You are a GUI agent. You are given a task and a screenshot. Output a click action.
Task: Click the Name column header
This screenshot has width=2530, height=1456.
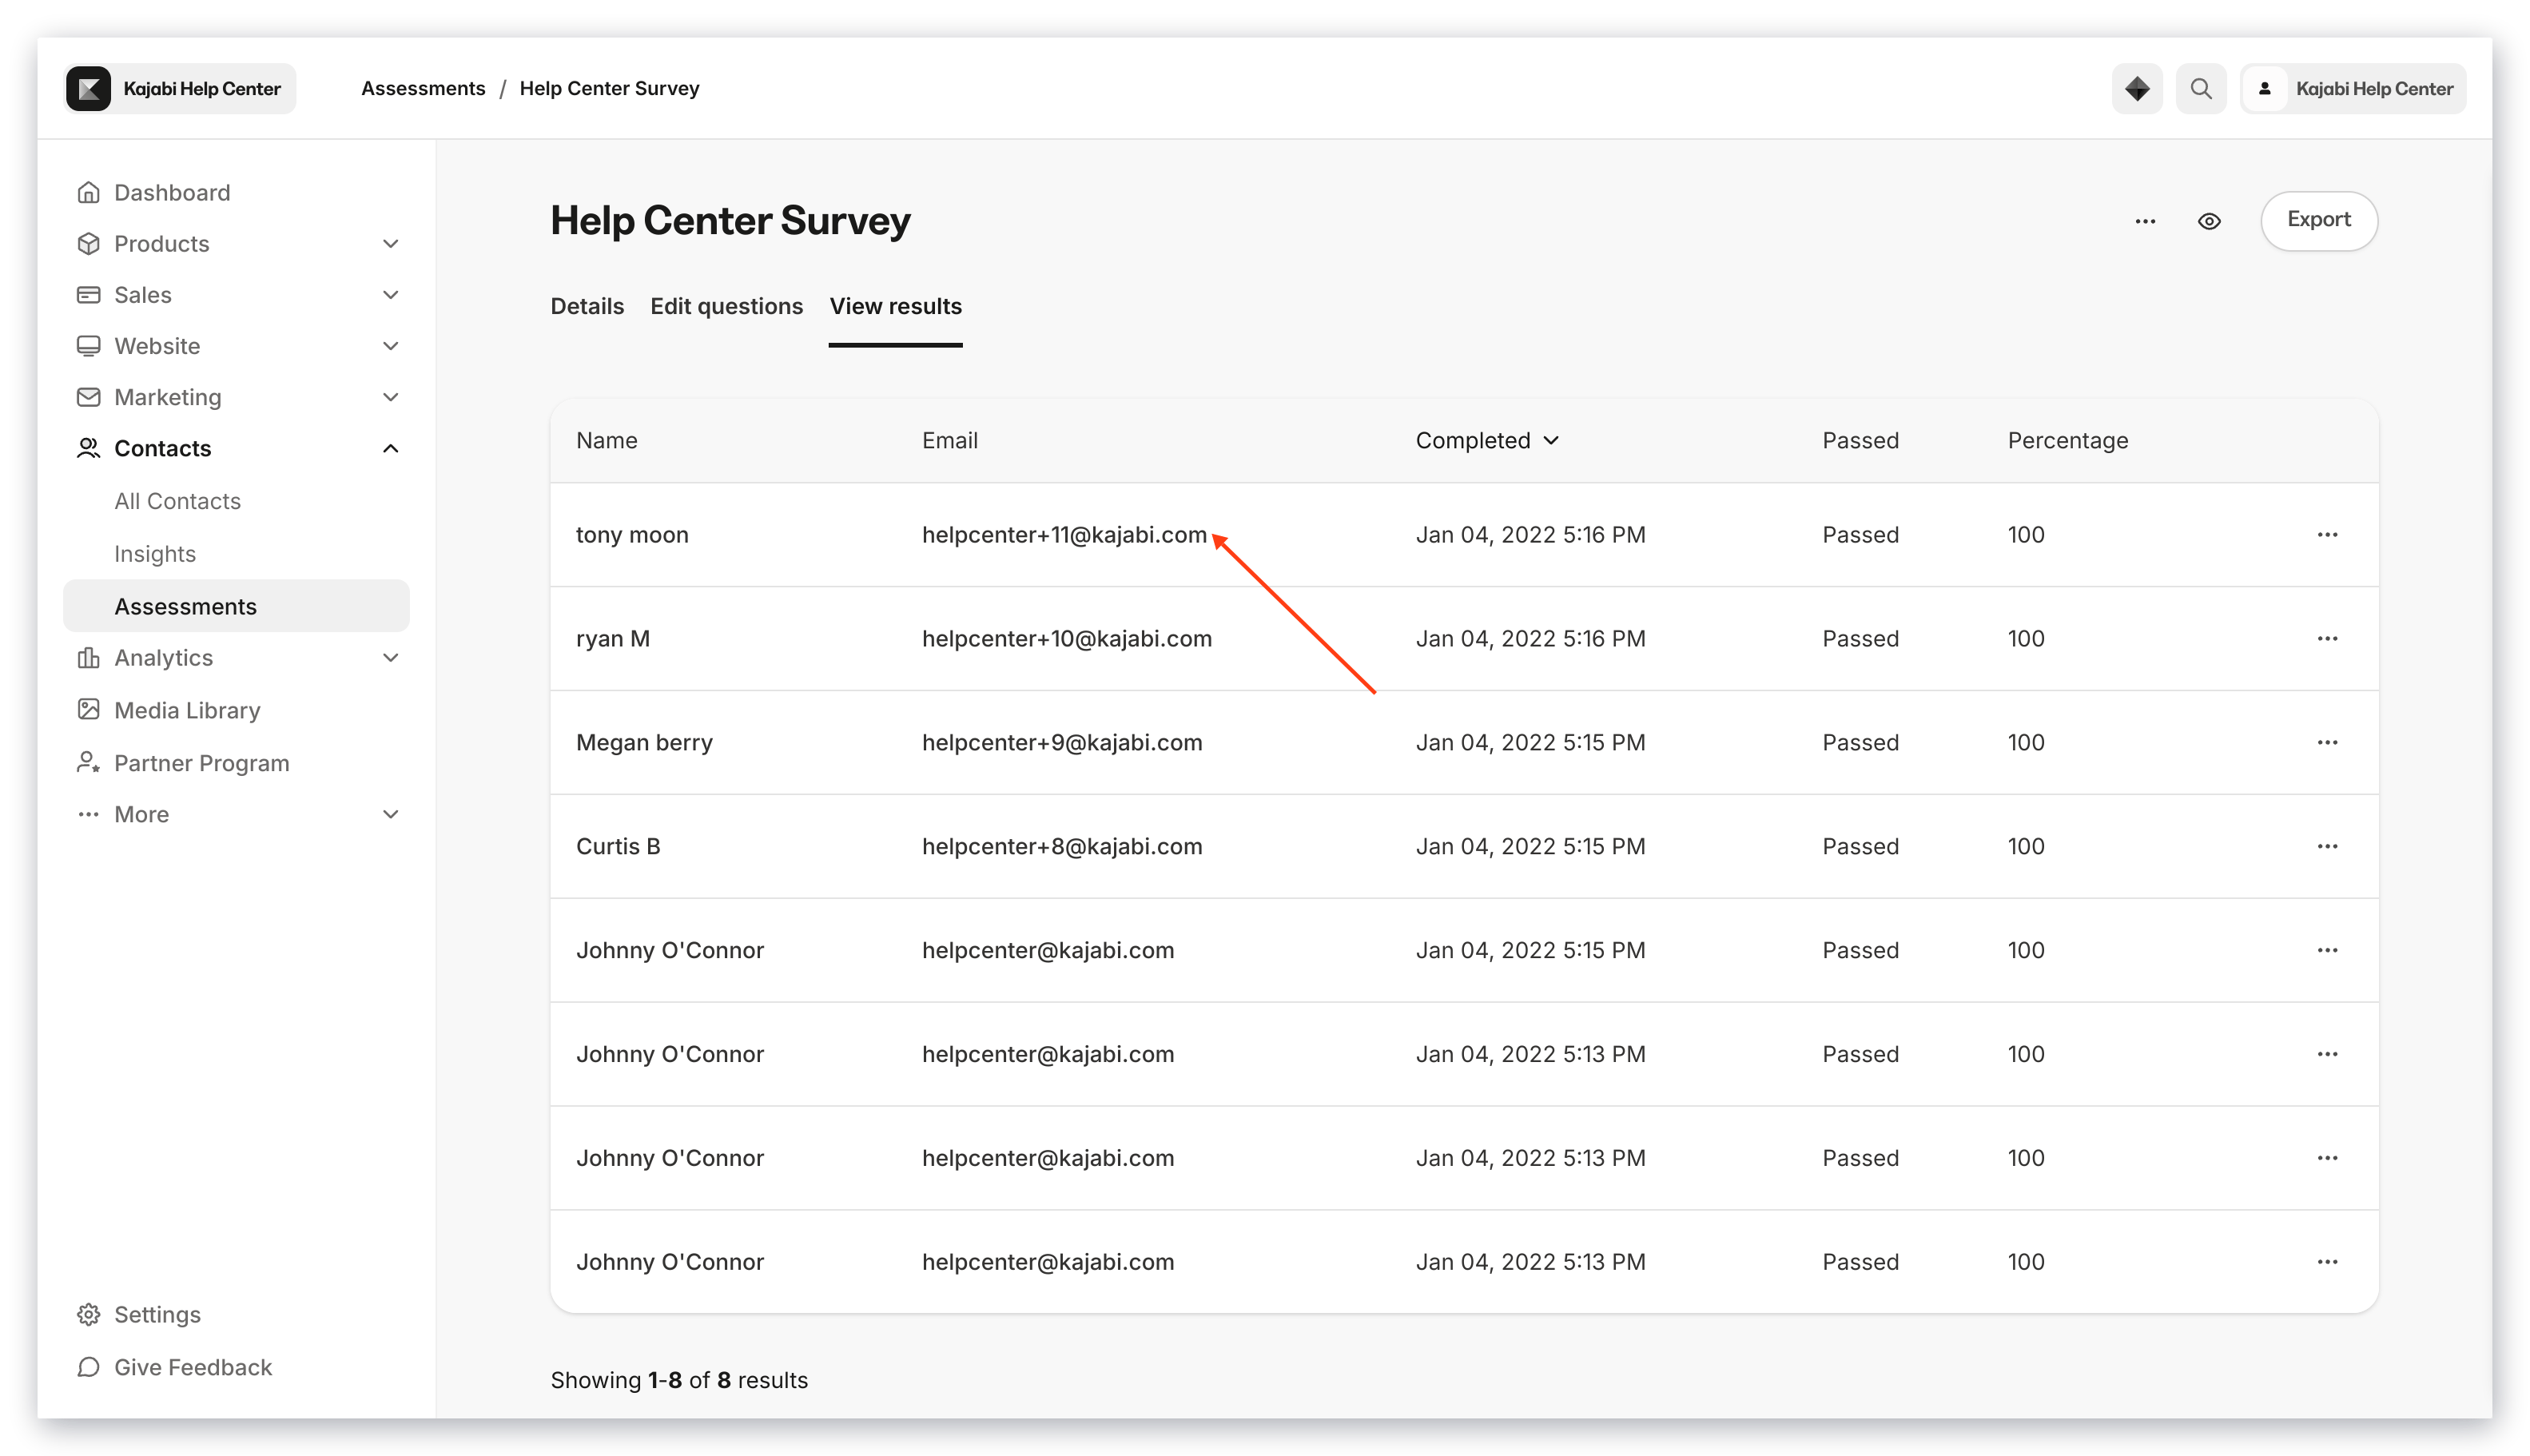point(606,440)
